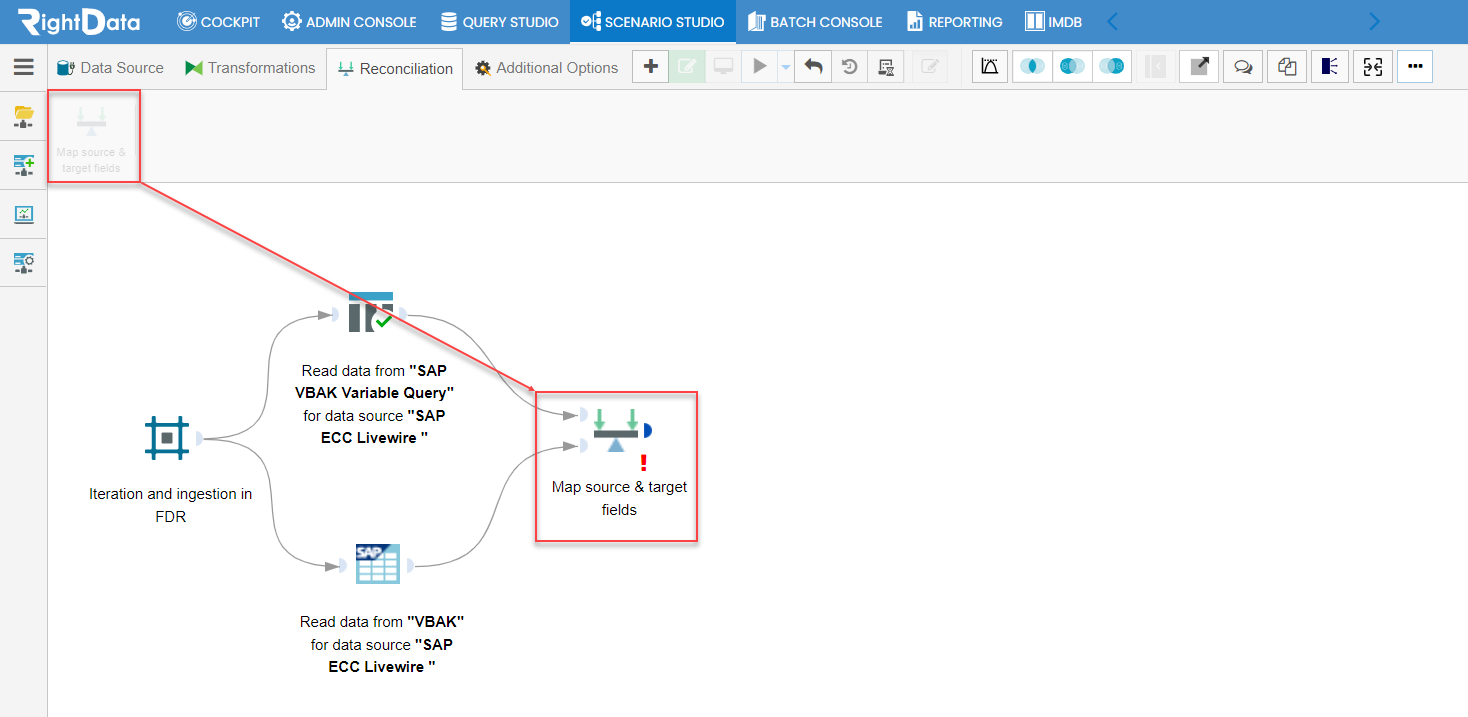Open IMDB in the top navigation
This screenshot has height=717, width=1468.
tap(1054, 22)
